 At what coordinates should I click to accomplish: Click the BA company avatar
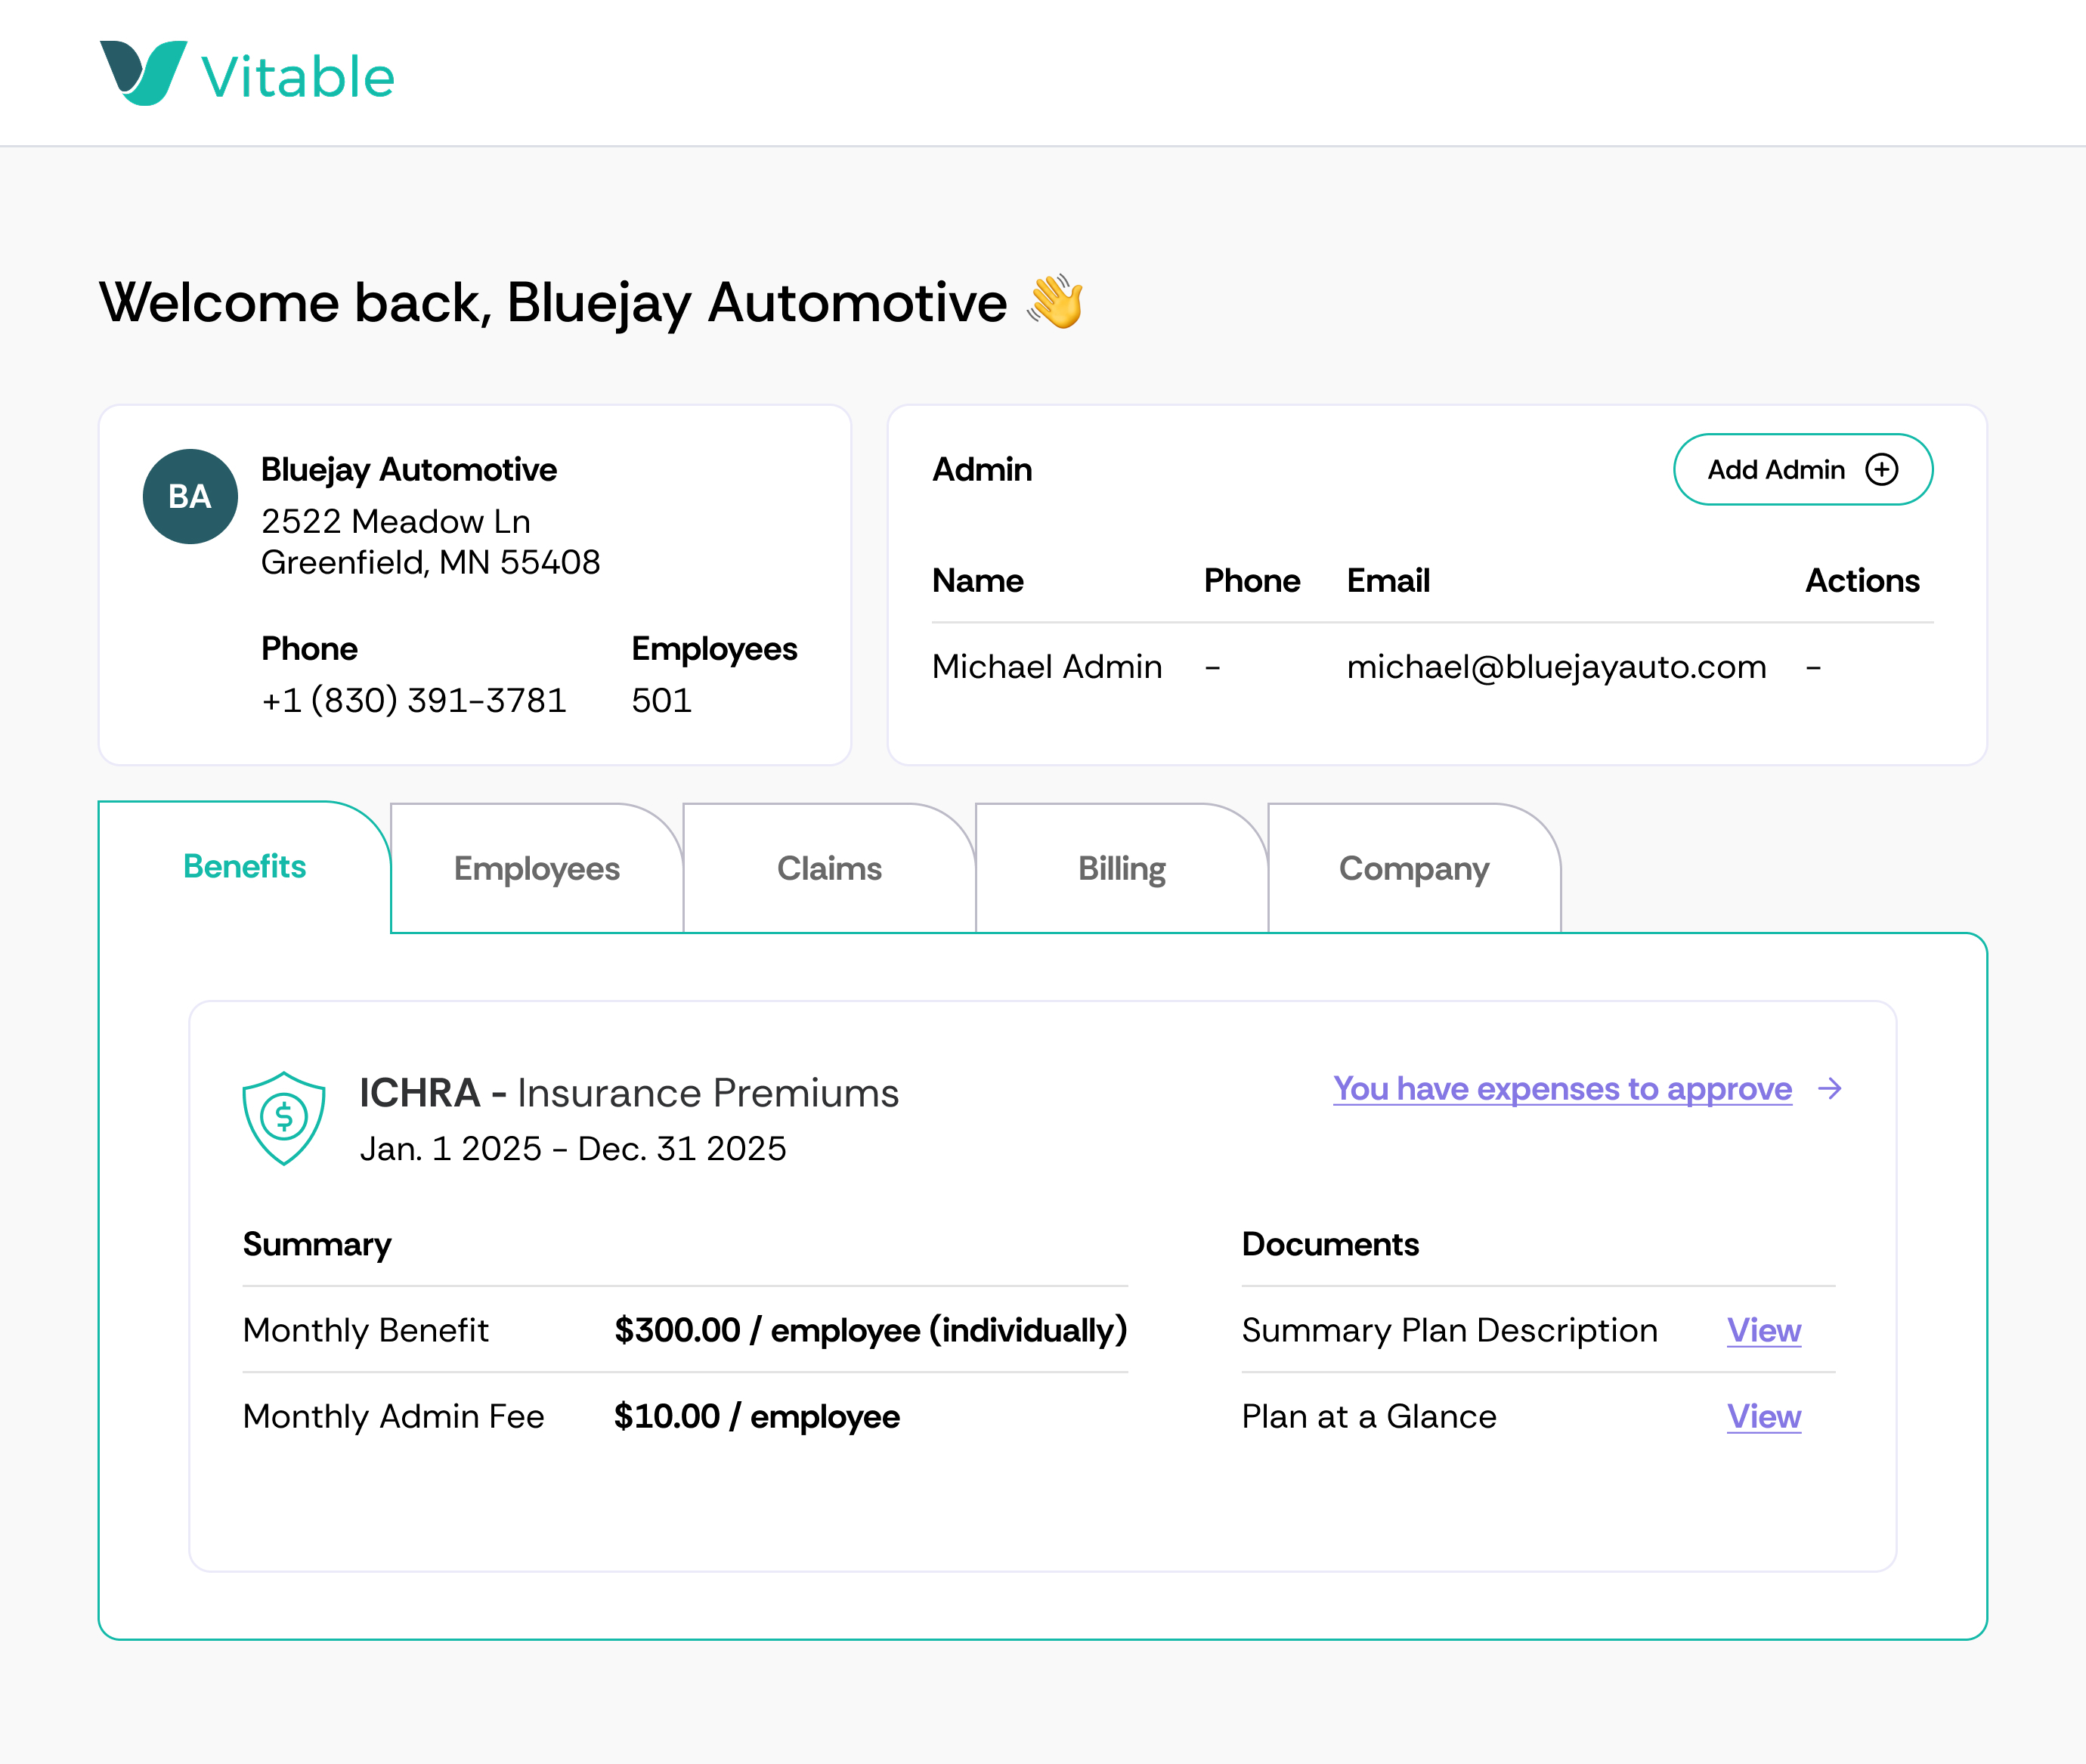click(190, 496)
